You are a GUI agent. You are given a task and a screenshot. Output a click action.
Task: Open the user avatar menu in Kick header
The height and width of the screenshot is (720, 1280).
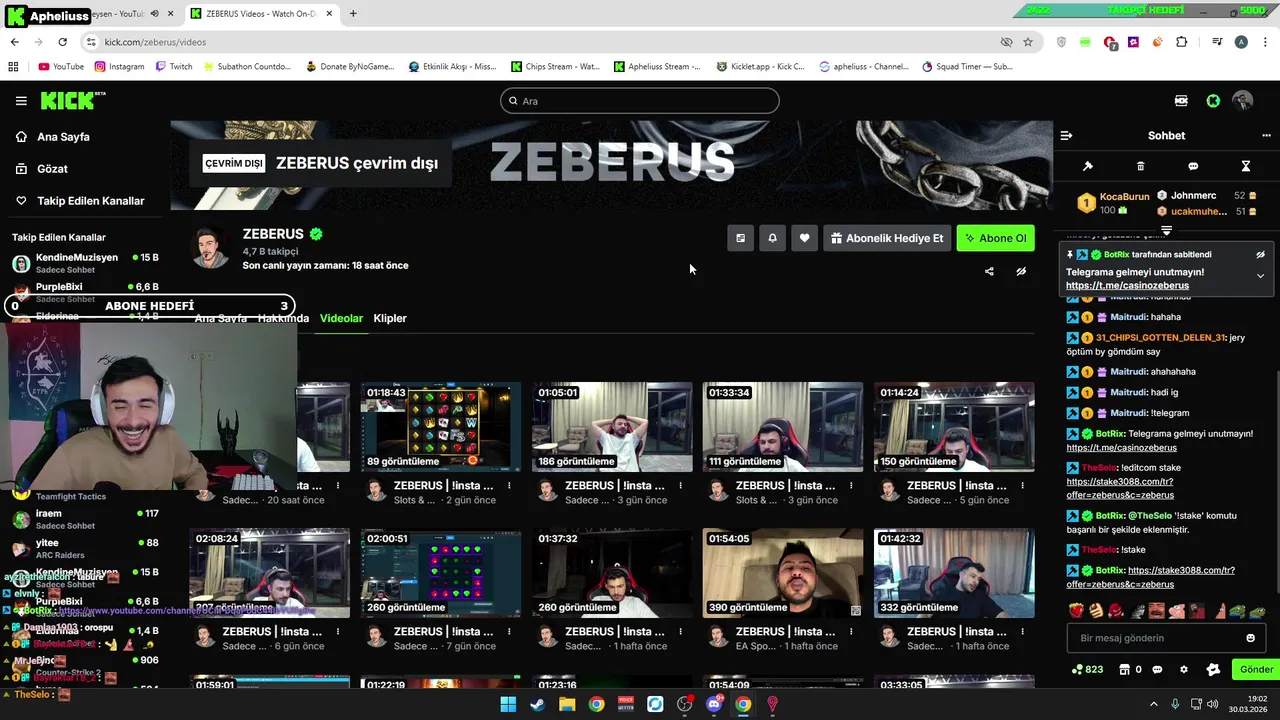1243,101
